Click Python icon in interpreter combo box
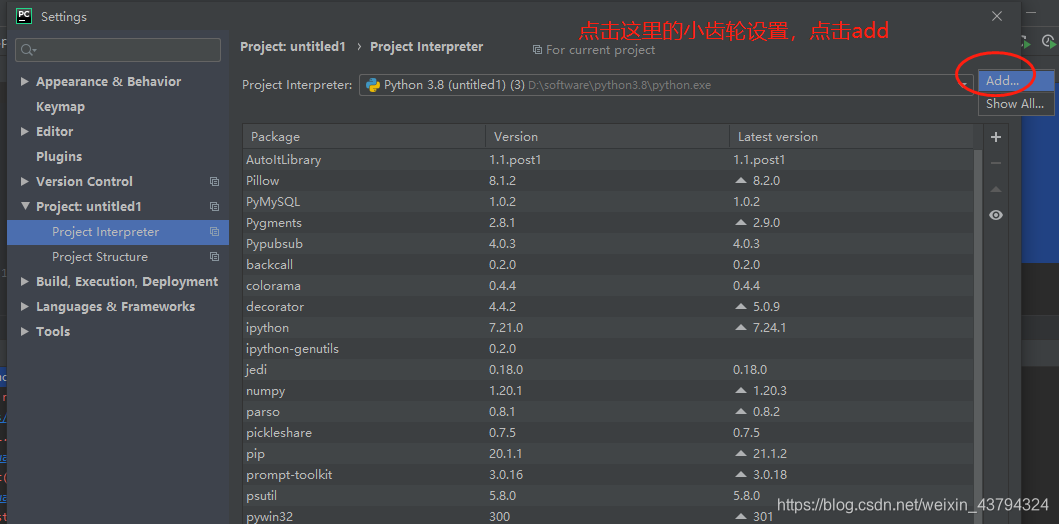 (372, 85)
